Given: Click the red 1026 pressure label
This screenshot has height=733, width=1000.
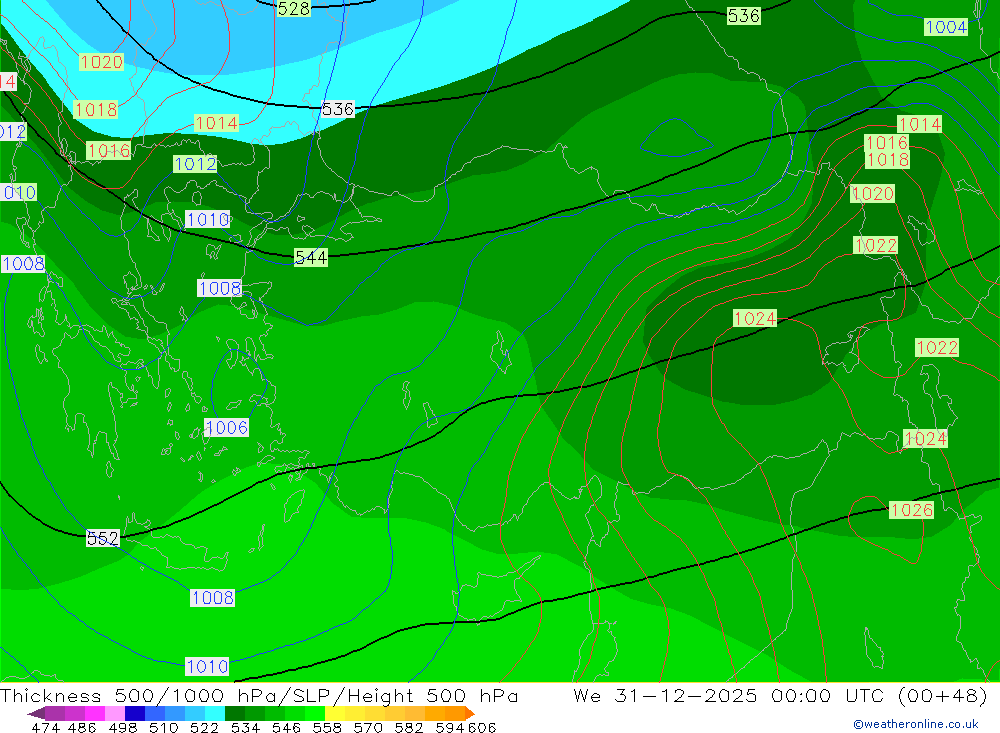Looking at the screenshot, I should (911, 510).
